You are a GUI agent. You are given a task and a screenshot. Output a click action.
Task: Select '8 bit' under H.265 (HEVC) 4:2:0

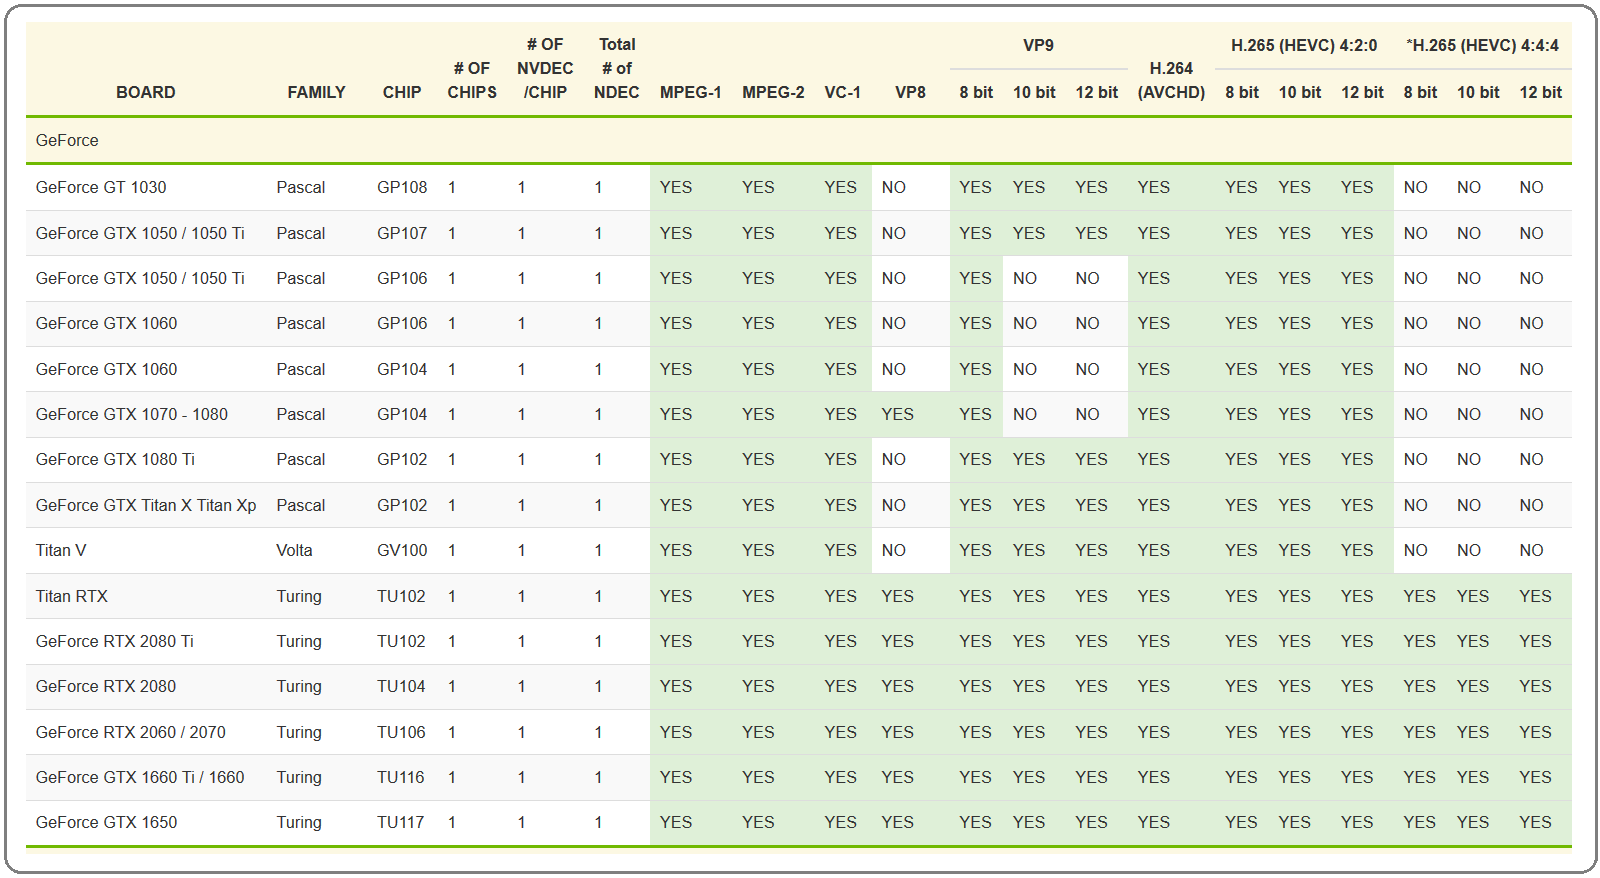click(x=1242, y=92)
